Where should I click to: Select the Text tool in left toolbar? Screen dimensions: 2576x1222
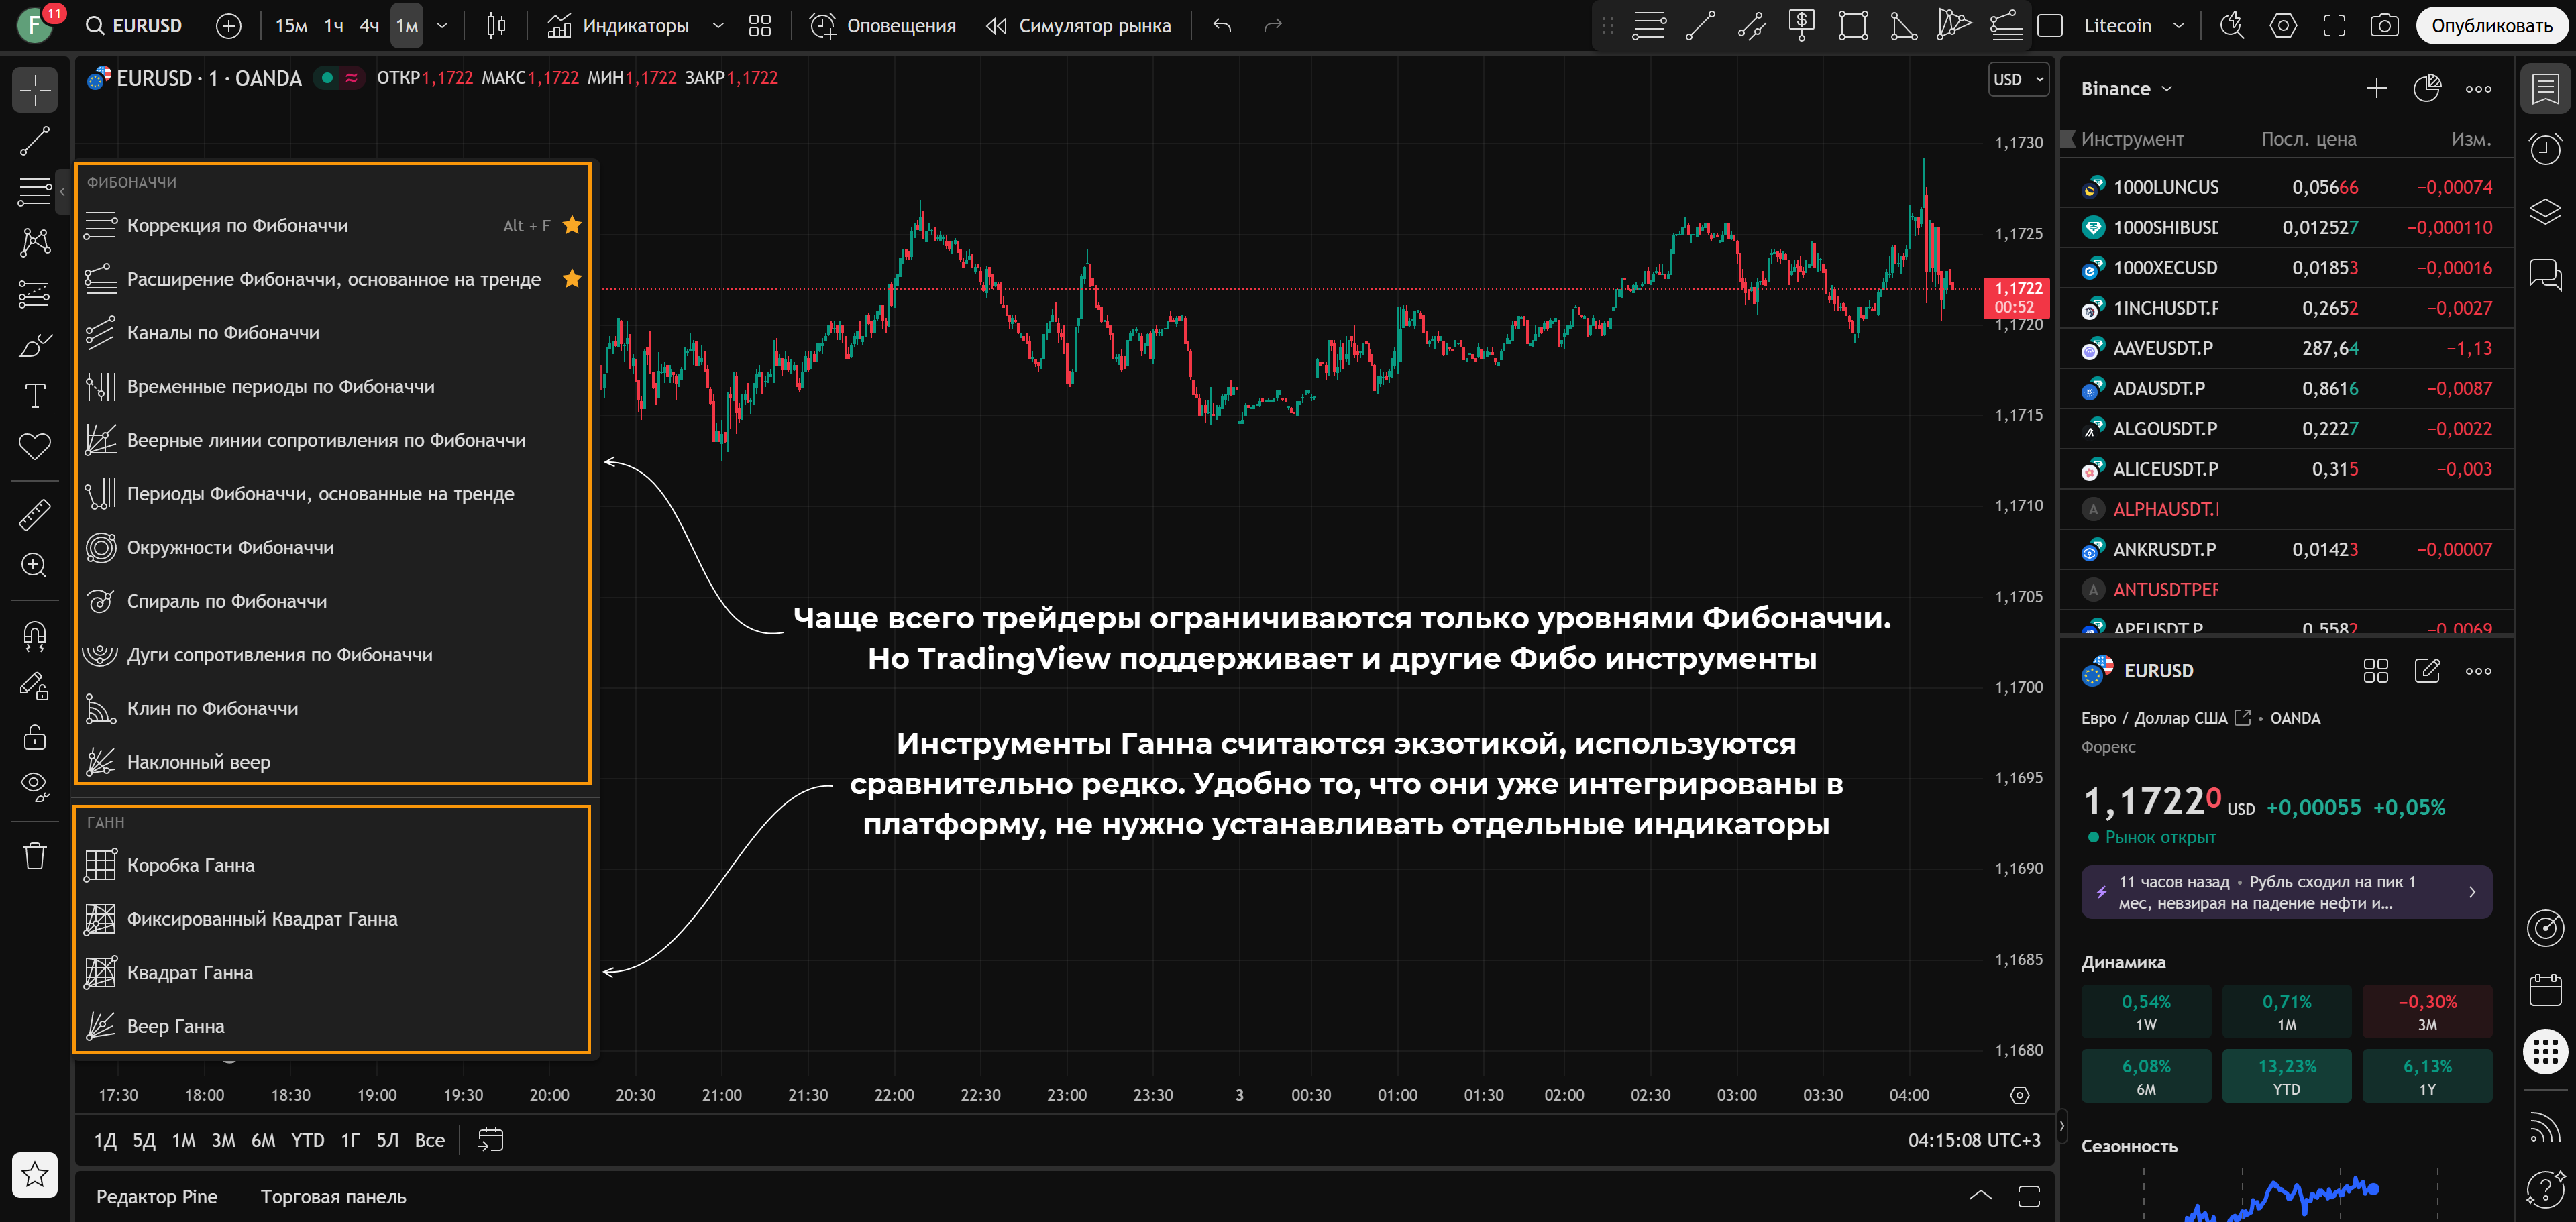tap(35, 396)
